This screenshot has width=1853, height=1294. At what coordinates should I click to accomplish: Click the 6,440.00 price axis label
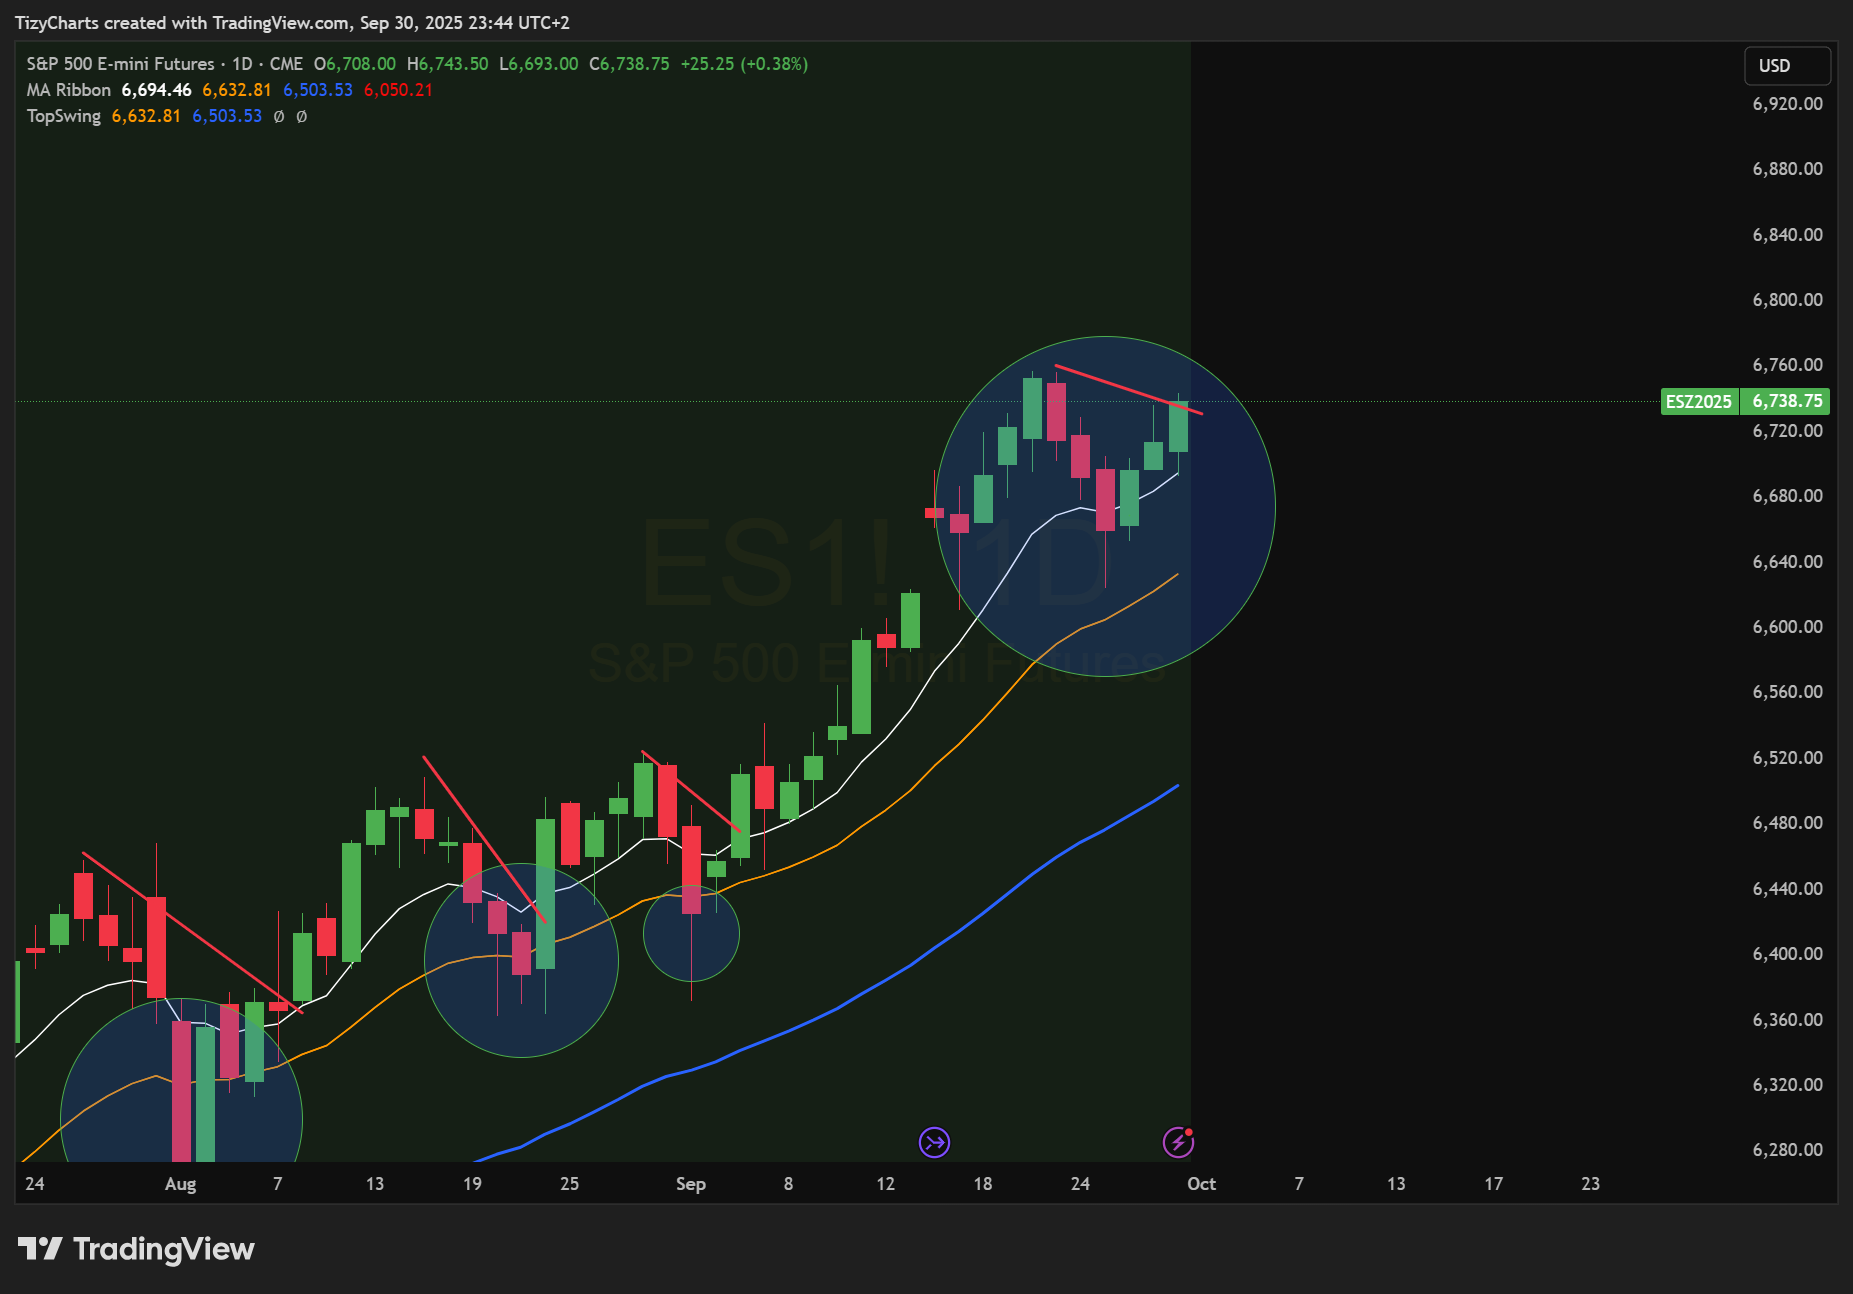click(1788, 889)
